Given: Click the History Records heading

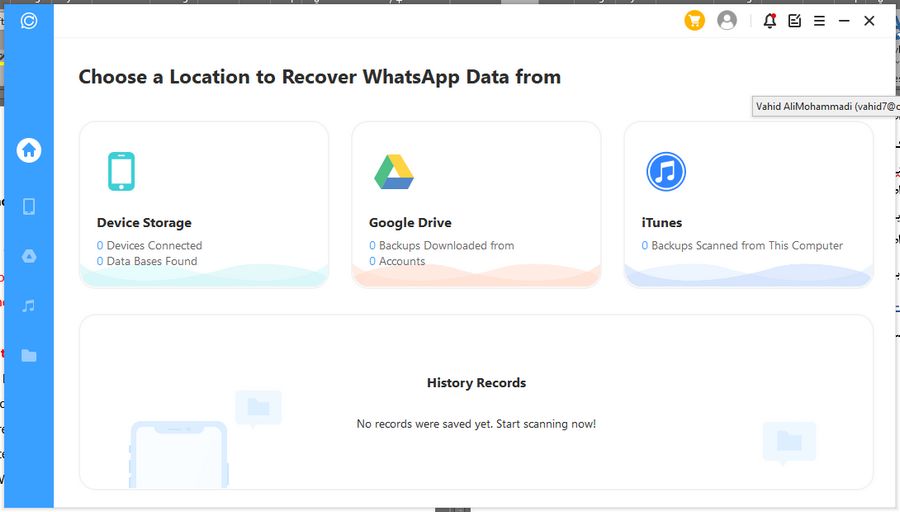Looking at the screenshot, I should coord(476,383).
